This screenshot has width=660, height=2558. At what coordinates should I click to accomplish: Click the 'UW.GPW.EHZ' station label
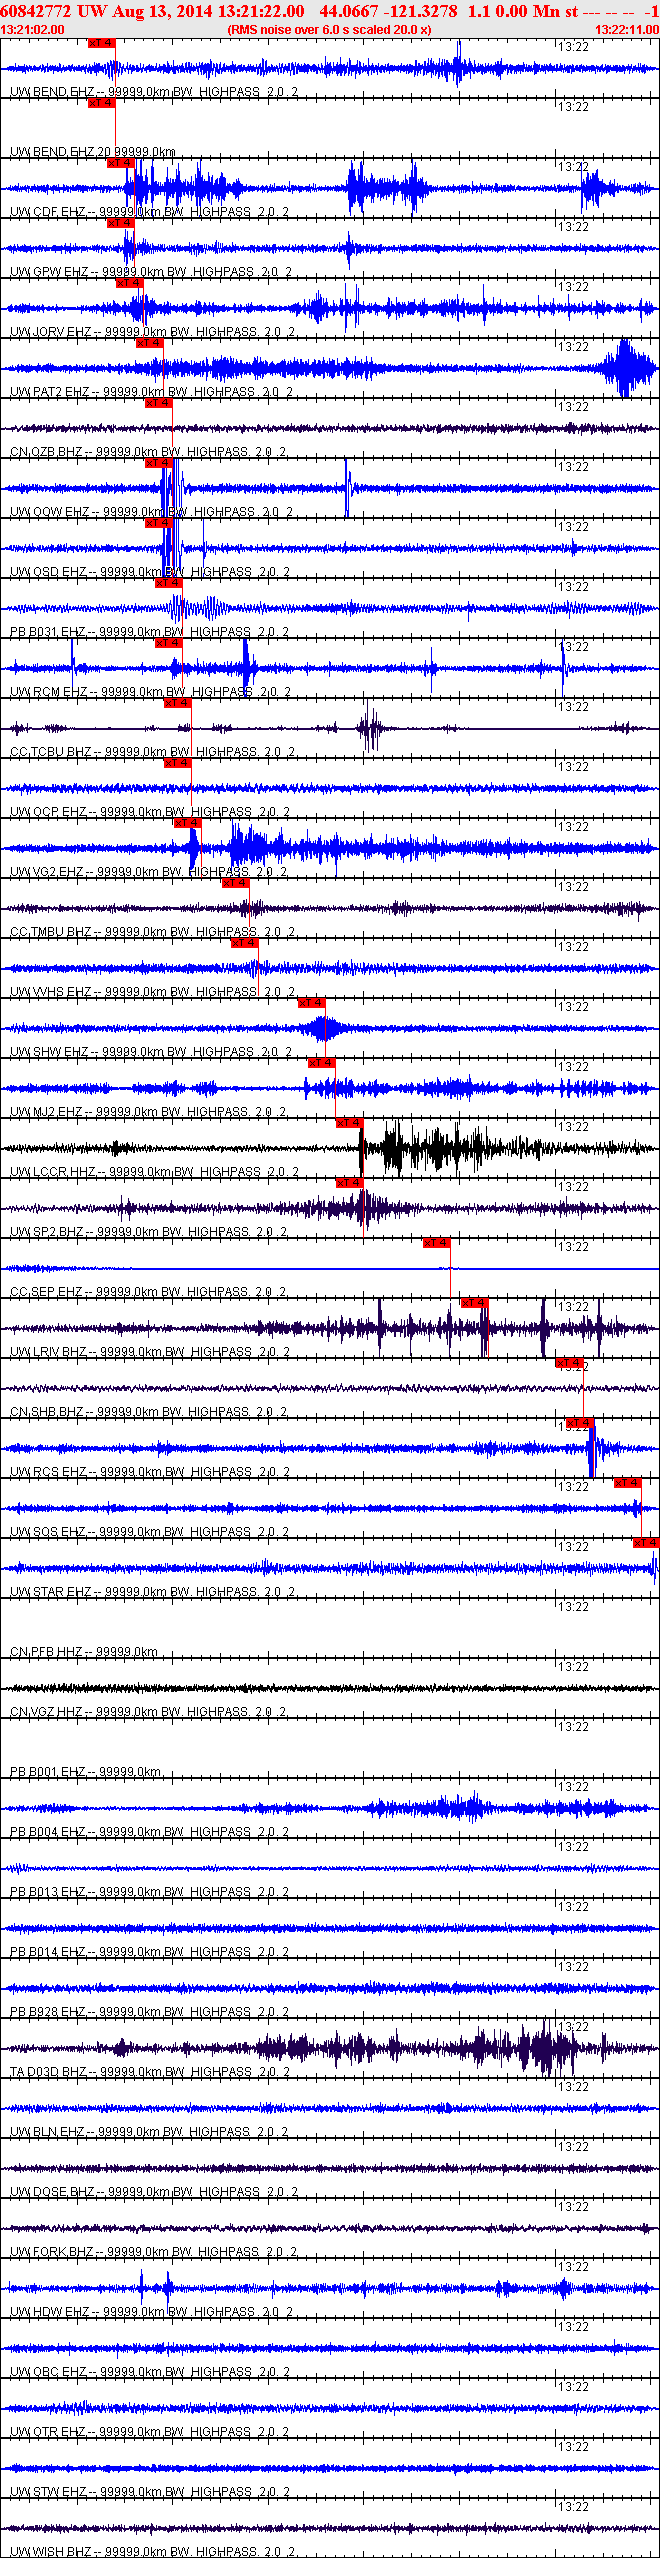click(49, 272)
